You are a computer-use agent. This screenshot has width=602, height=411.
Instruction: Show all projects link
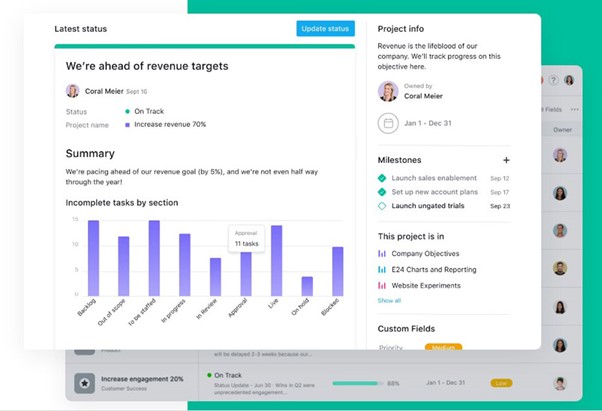coord(389,300)
